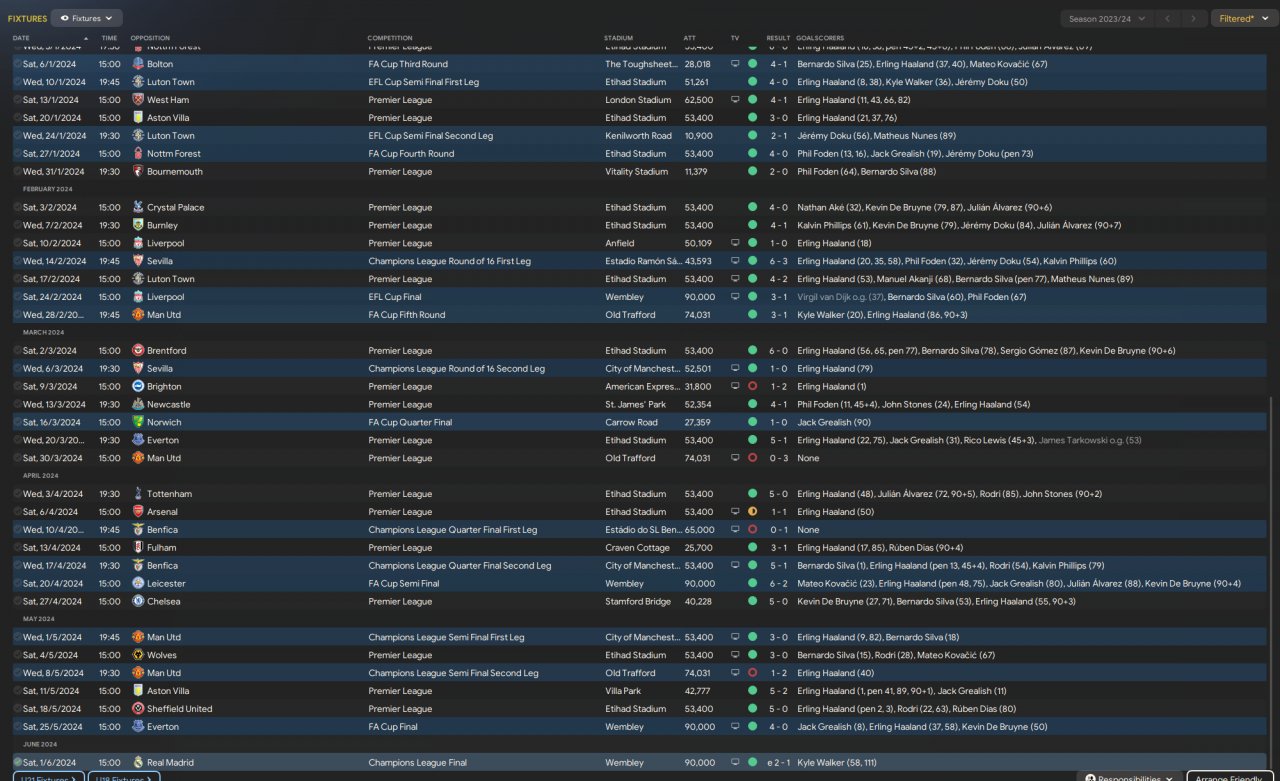Toggle the selection circle for the Real Madrid fixture
Screen dimensions: 1280x781
[17, 763]
